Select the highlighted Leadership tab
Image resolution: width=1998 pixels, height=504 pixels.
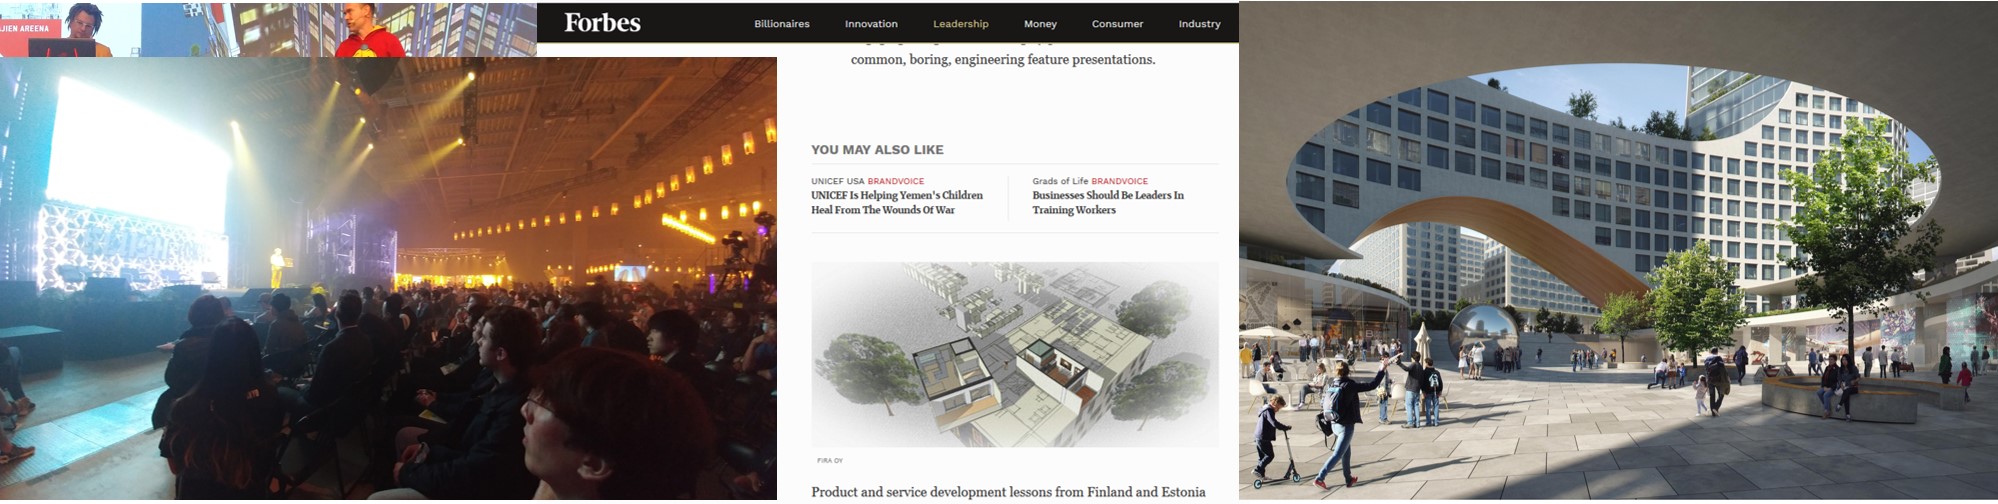(960, 24)
